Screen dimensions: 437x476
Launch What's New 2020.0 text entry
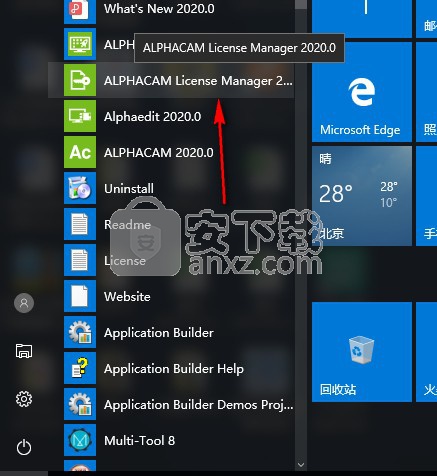coord(159,9)
